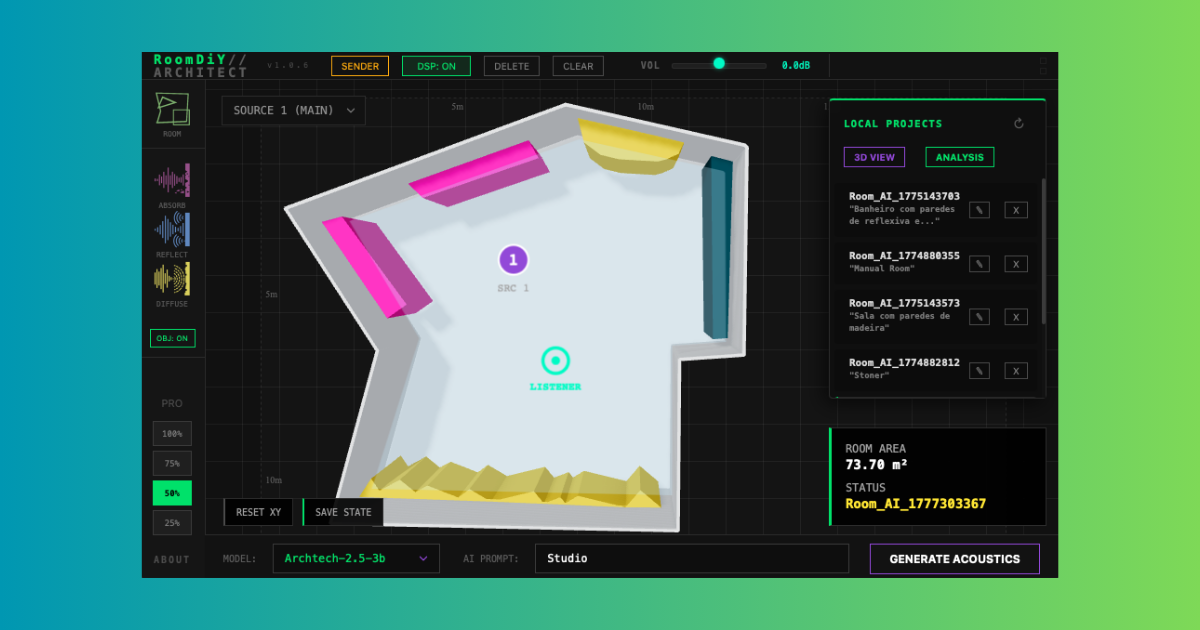The image size is (1200, 630).
Task: Click the cyan Listener marker
Action: [555, 360]
